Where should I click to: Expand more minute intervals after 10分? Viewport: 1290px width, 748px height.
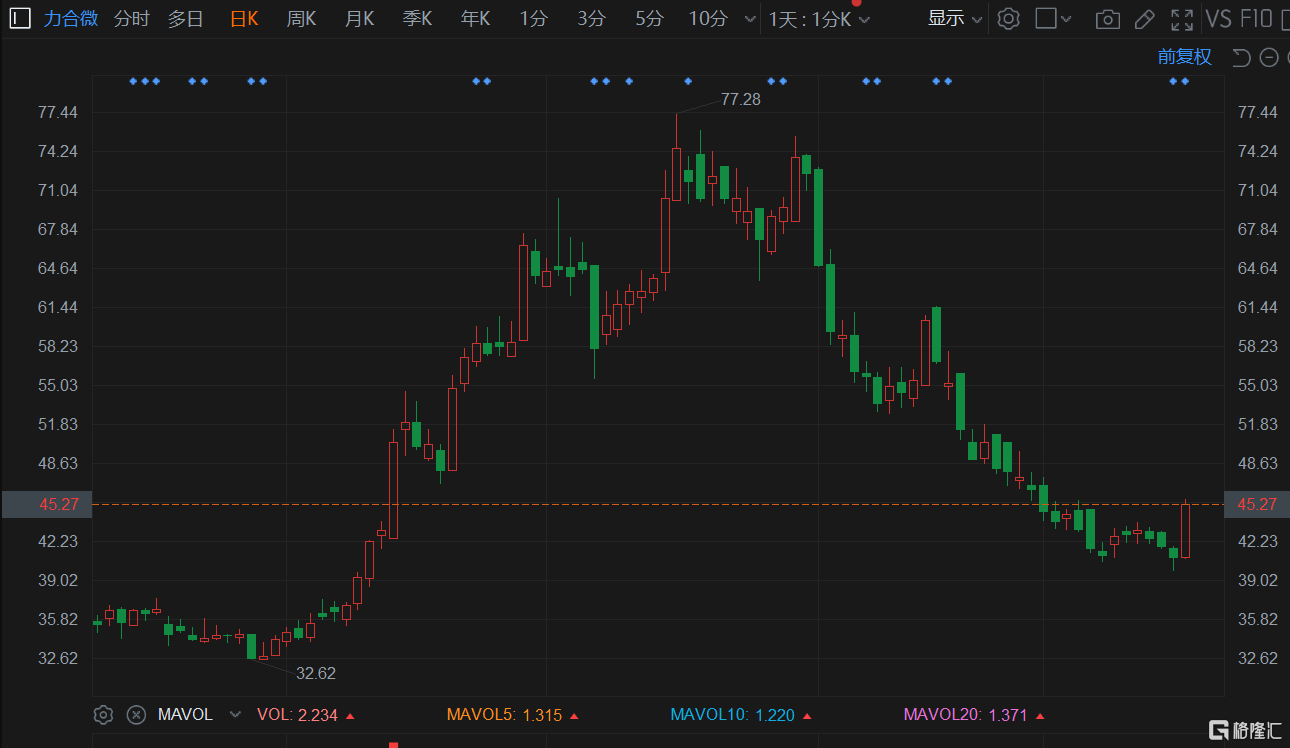(751, 19)
